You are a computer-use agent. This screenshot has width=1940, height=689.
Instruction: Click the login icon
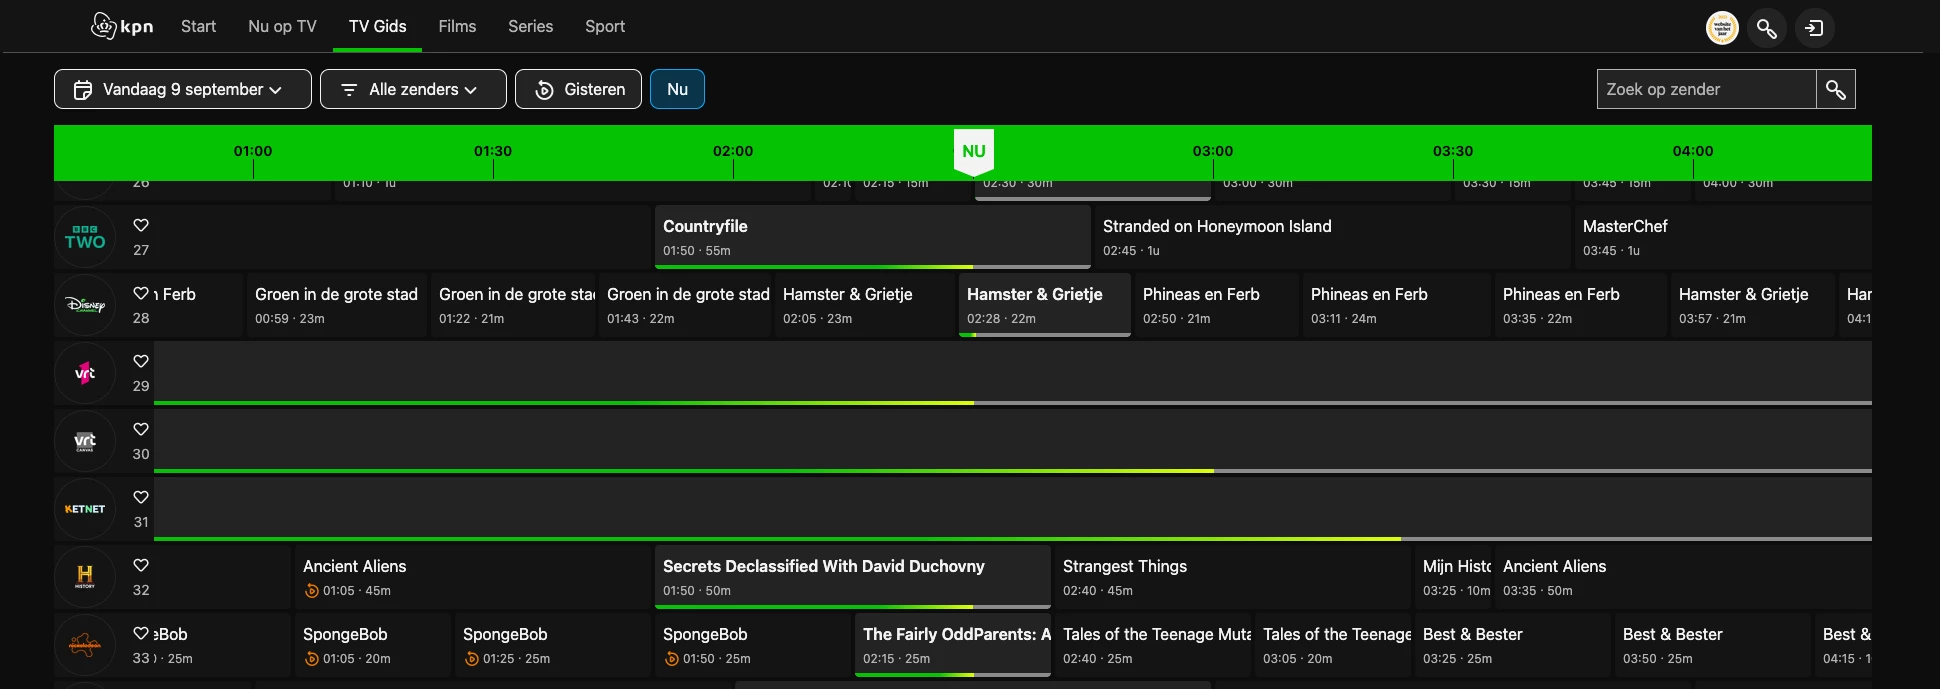tap(1814, 28)
